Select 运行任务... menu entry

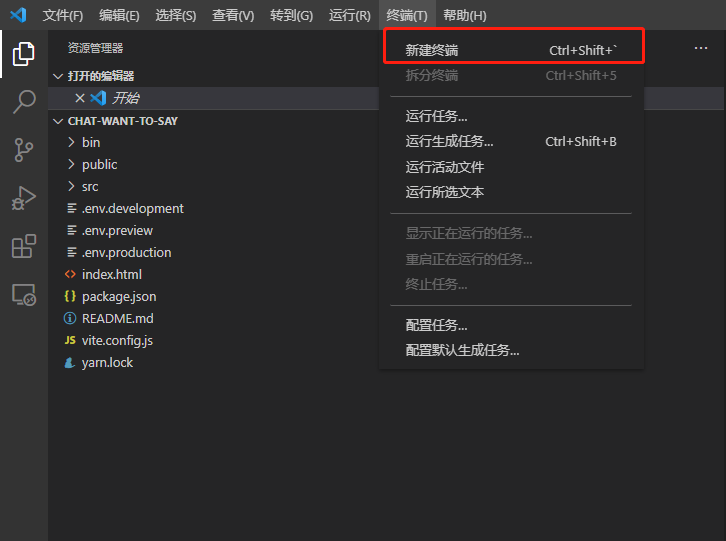(x=511, y=116)
